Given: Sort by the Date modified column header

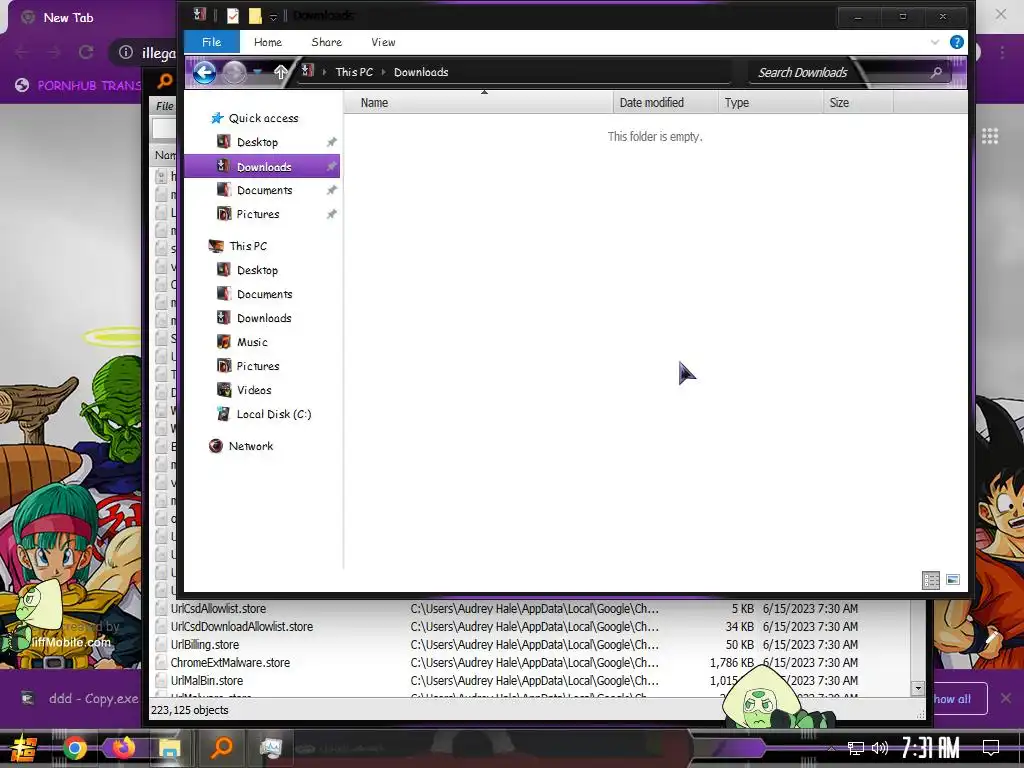Looking at the screenshot, I should [x=665, y=103].
